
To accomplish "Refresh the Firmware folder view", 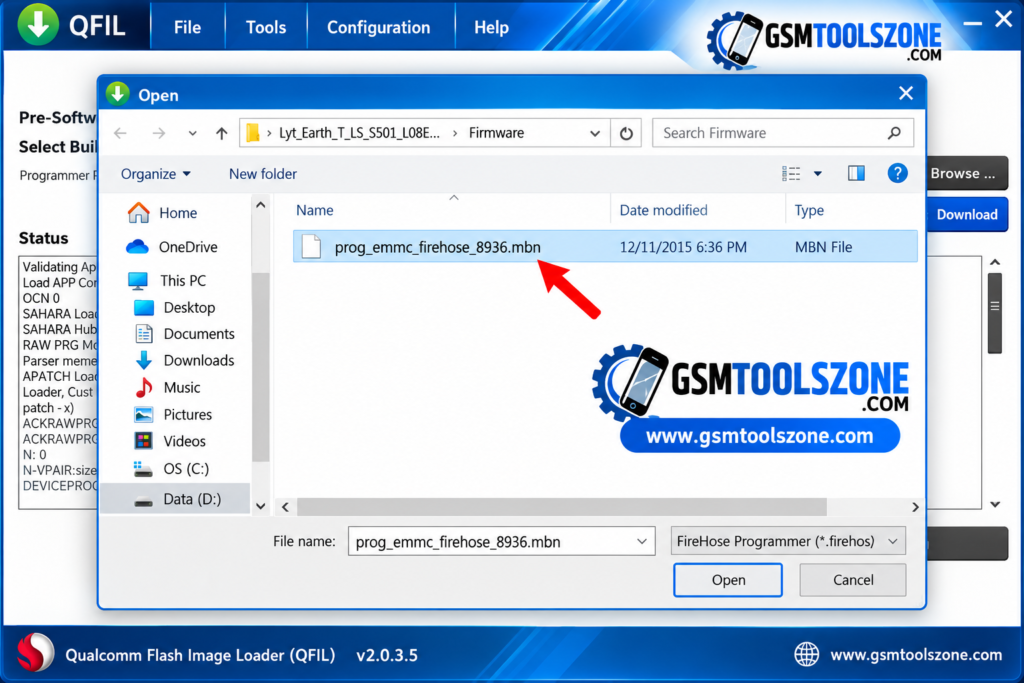I will (626, 133).
